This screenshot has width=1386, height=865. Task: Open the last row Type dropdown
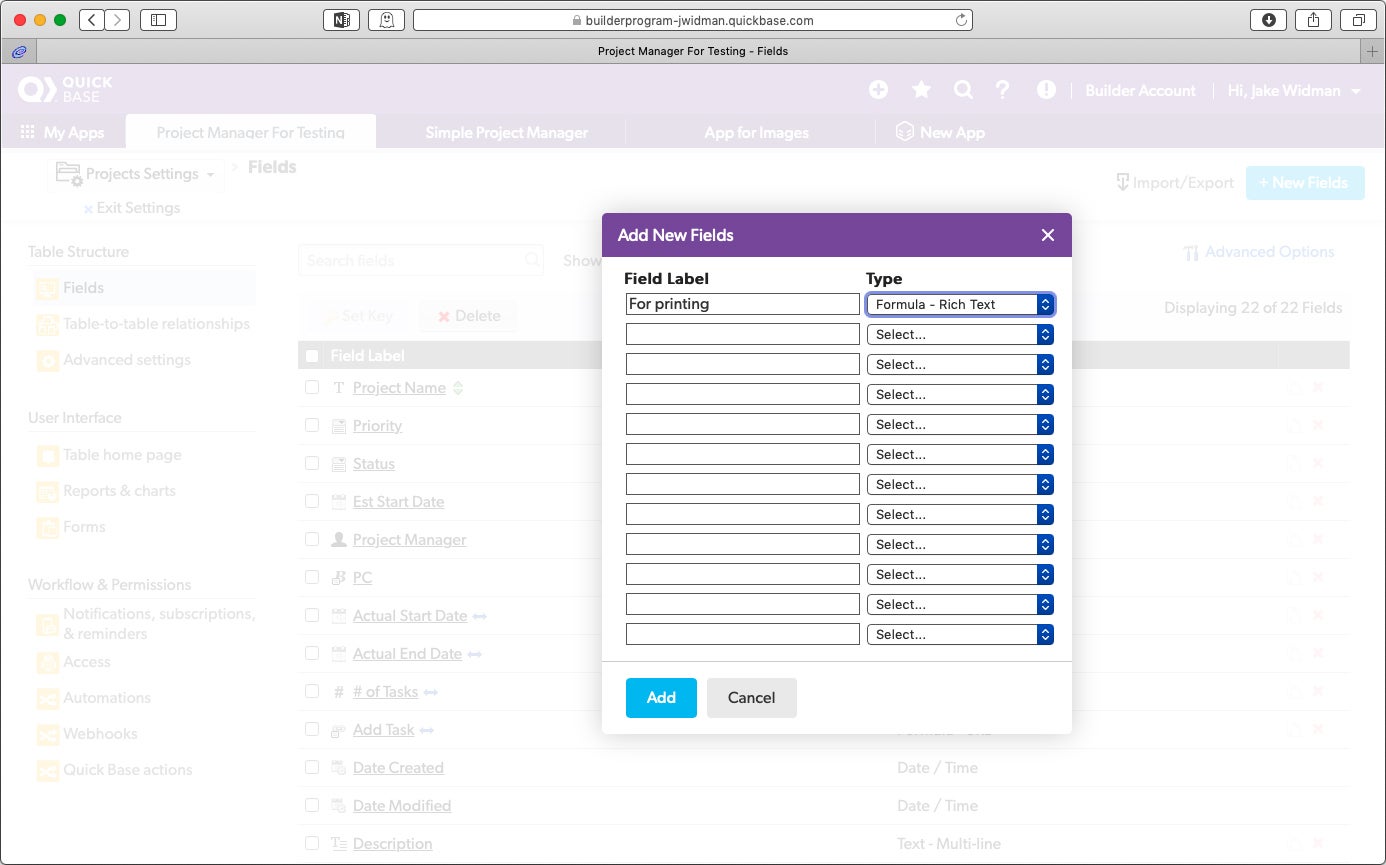click(x=960, y=634)
